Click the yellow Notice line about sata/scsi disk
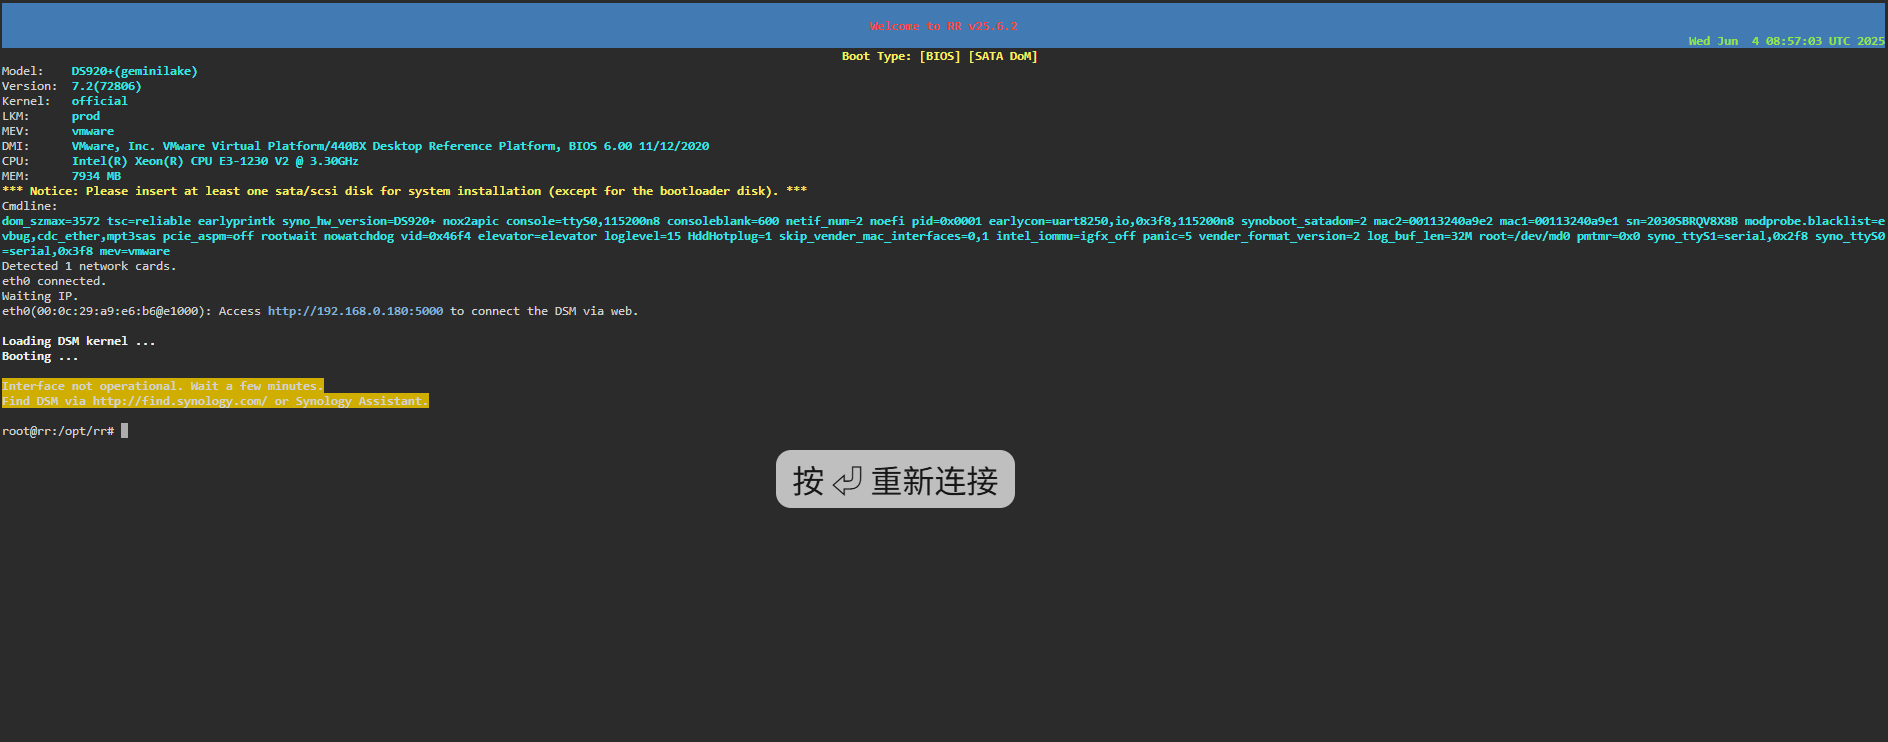 pos(404,191)
